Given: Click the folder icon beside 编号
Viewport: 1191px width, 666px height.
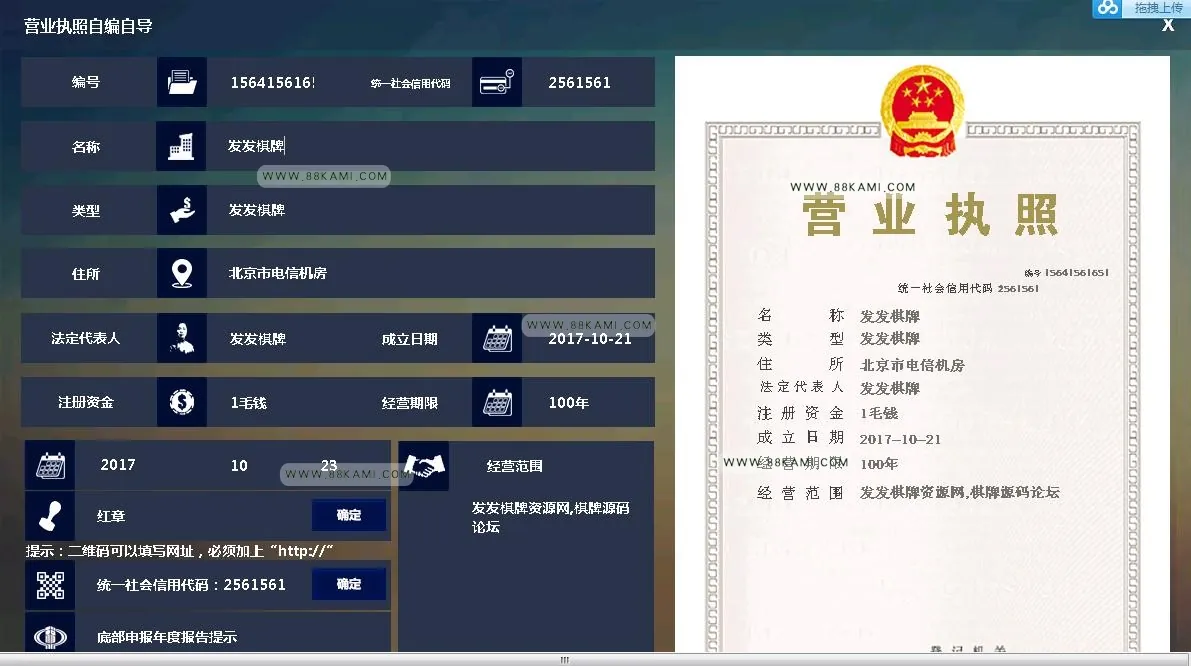Looking at the screenshot, I should (x=182, y=82).
